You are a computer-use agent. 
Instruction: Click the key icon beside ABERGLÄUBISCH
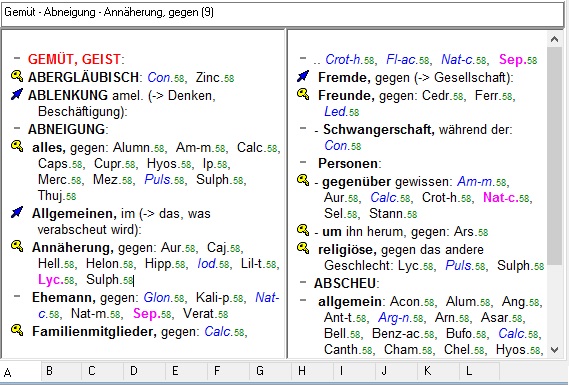pyautogui.click(x=17, y=76)
